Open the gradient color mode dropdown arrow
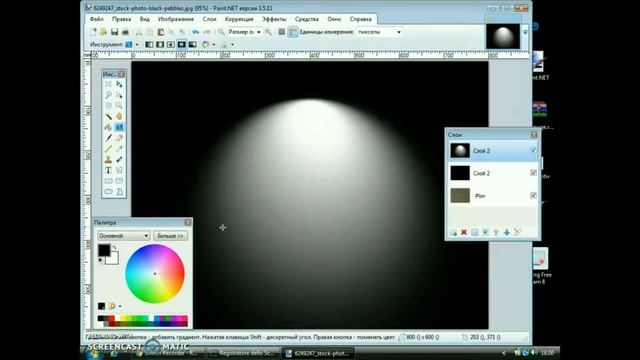 (214, 44)
